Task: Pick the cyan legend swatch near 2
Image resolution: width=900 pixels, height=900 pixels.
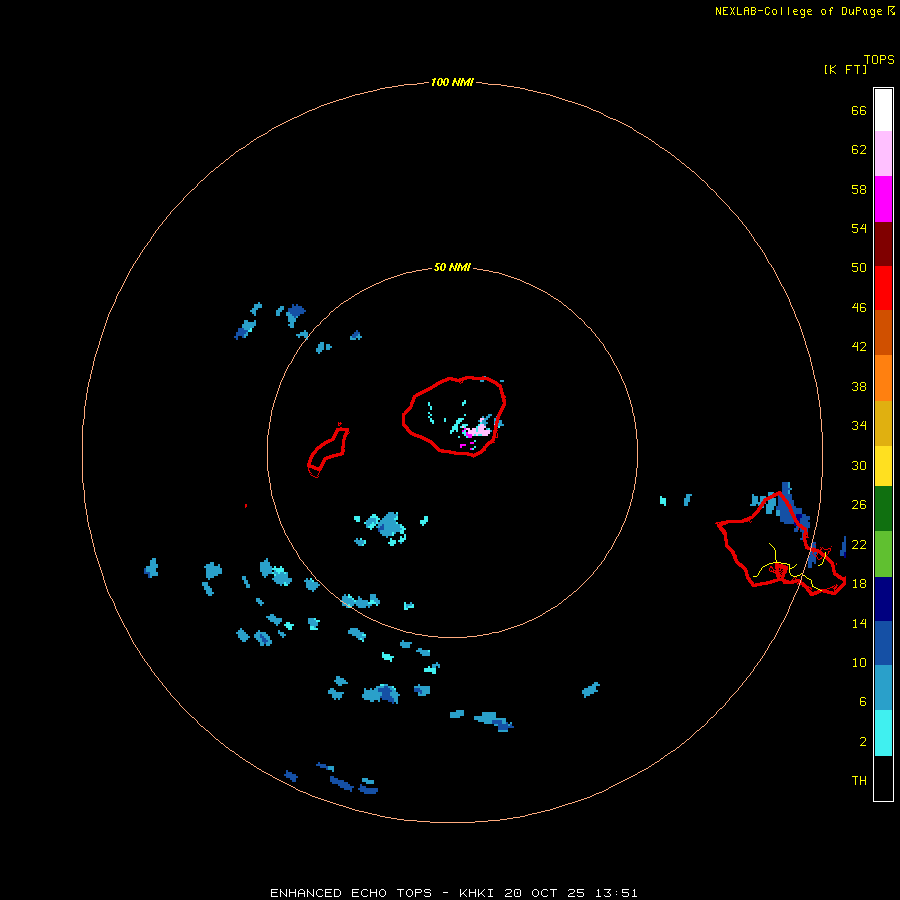Action: pos(883,733)
